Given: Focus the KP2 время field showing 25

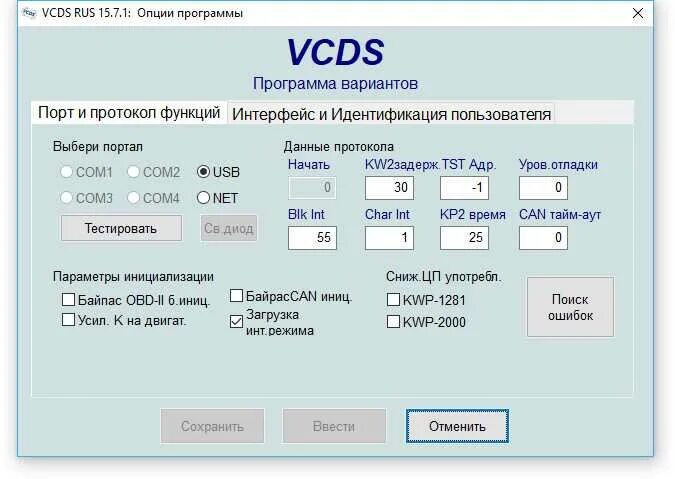Looking at the screenshot, I should point(464,238).
